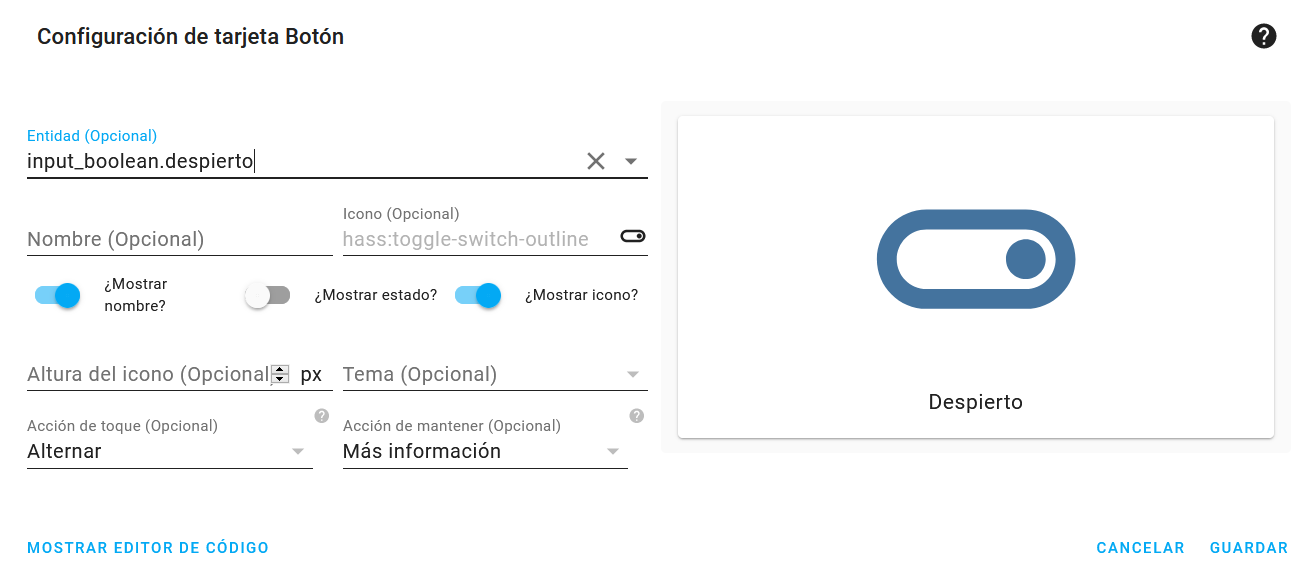This screenshot has height=573, width=1302.
Task: Open the Acción de toque Alternar dropdown
Action: click(x=170, y=451)
